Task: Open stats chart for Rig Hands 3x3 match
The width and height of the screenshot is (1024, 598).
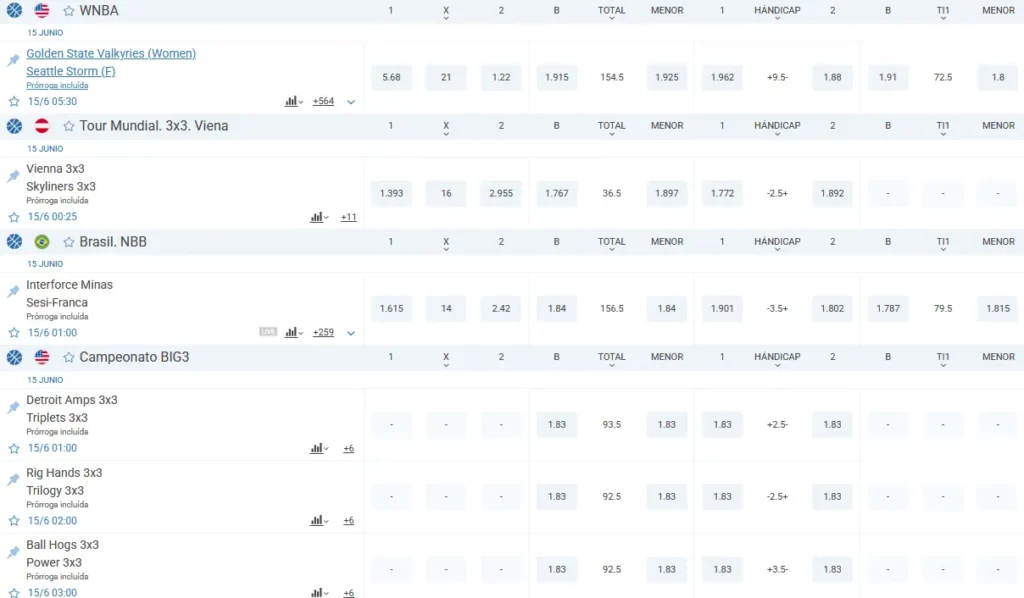Action: (317, 521)
